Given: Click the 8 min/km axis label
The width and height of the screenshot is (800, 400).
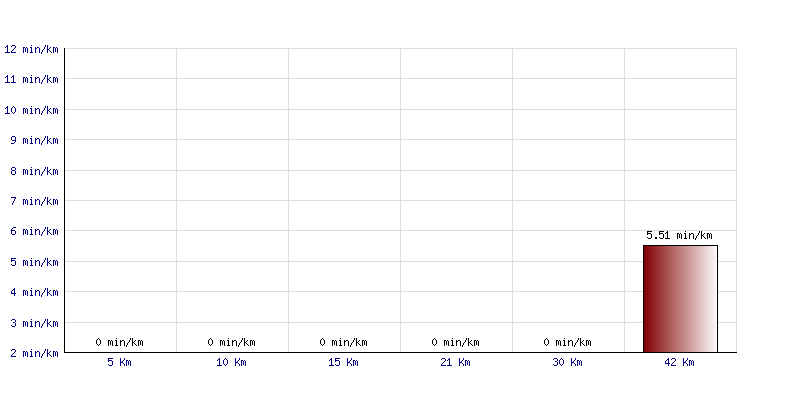Looking at the screenshot, I should (34, 171).
